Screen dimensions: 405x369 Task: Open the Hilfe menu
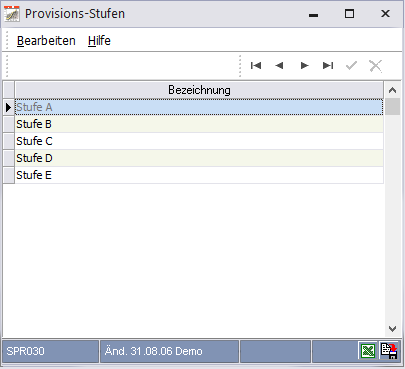point(99,41)
